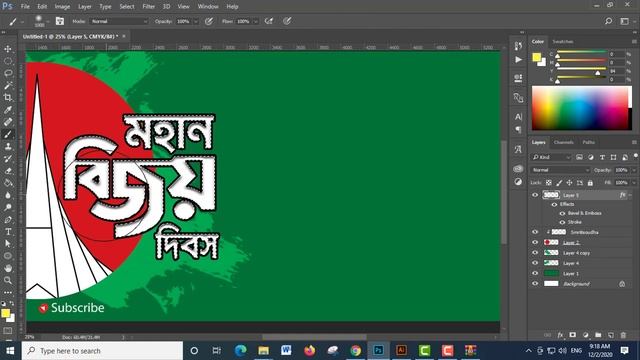Open the brush Opacity dropdown arrow
The image size is (640, 360).
tap(196, 21)
